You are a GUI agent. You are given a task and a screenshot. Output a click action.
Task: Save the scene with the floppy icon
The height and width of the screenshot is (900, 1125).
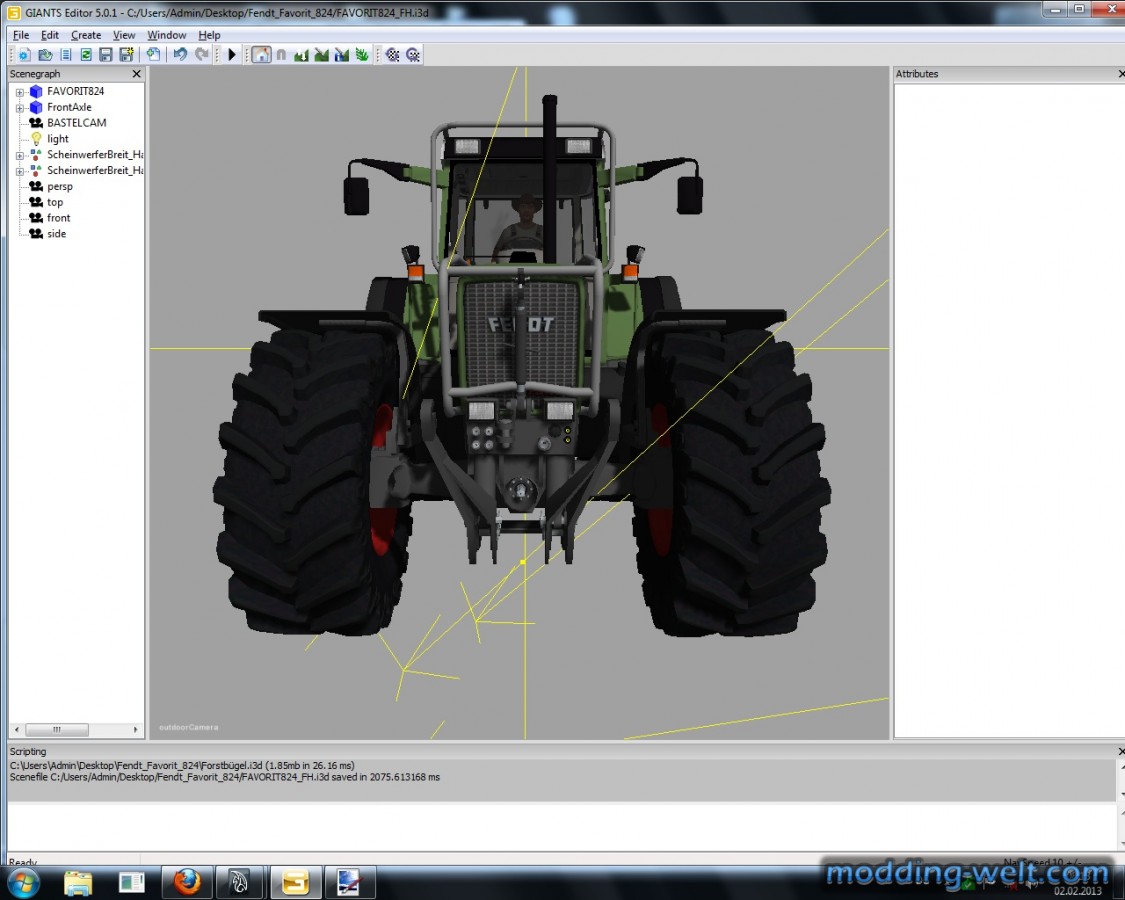tap(105, 55)
